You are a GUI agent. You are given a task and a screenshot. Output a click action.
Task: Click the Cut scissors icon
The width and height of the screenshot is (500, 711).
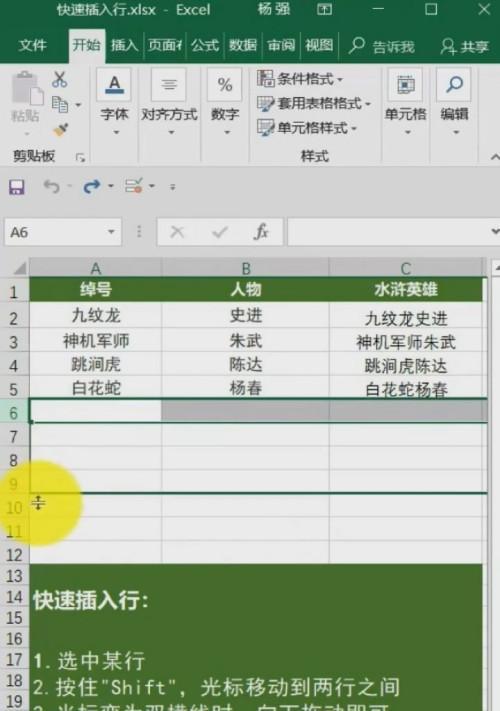tap(59, 79)
